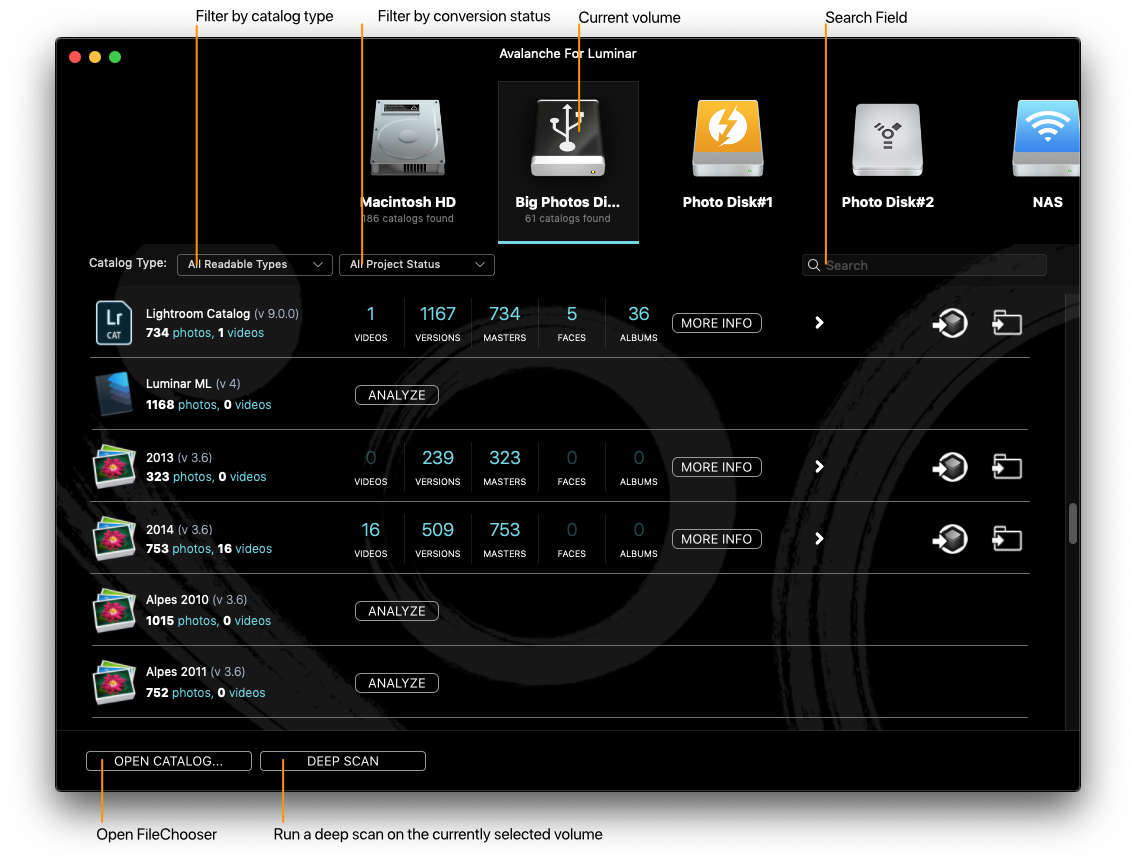The height and width of the screenshot is (865, 1136).
Task: Click the Luminar ML catalog icon
Action: coord(114,393)
